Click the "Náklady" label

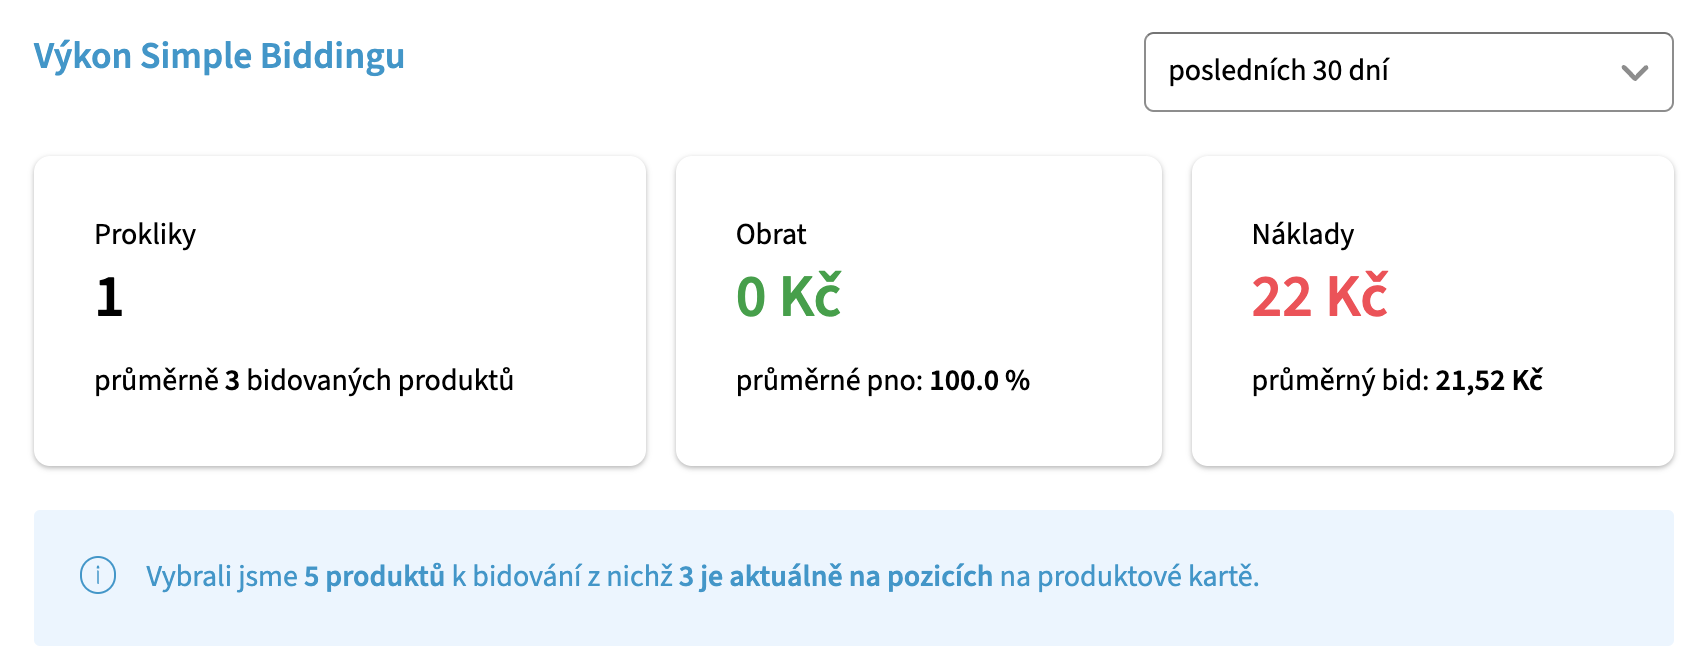pos(1303,234)
